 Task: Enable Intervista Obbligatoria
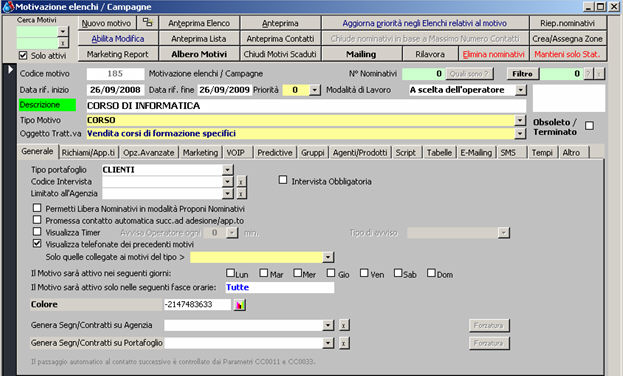click(x=283, y=180)
